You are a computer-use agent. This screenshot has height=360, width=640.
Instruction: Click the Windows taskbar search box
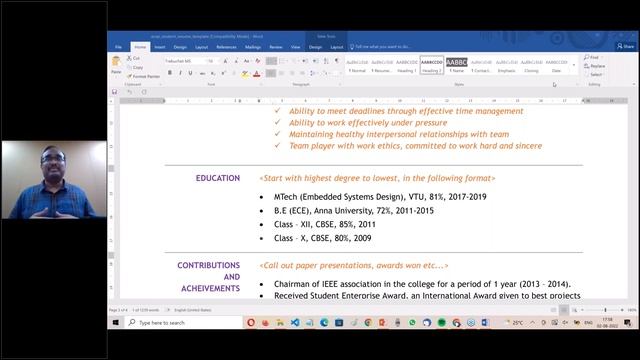[x=183, y=322]
